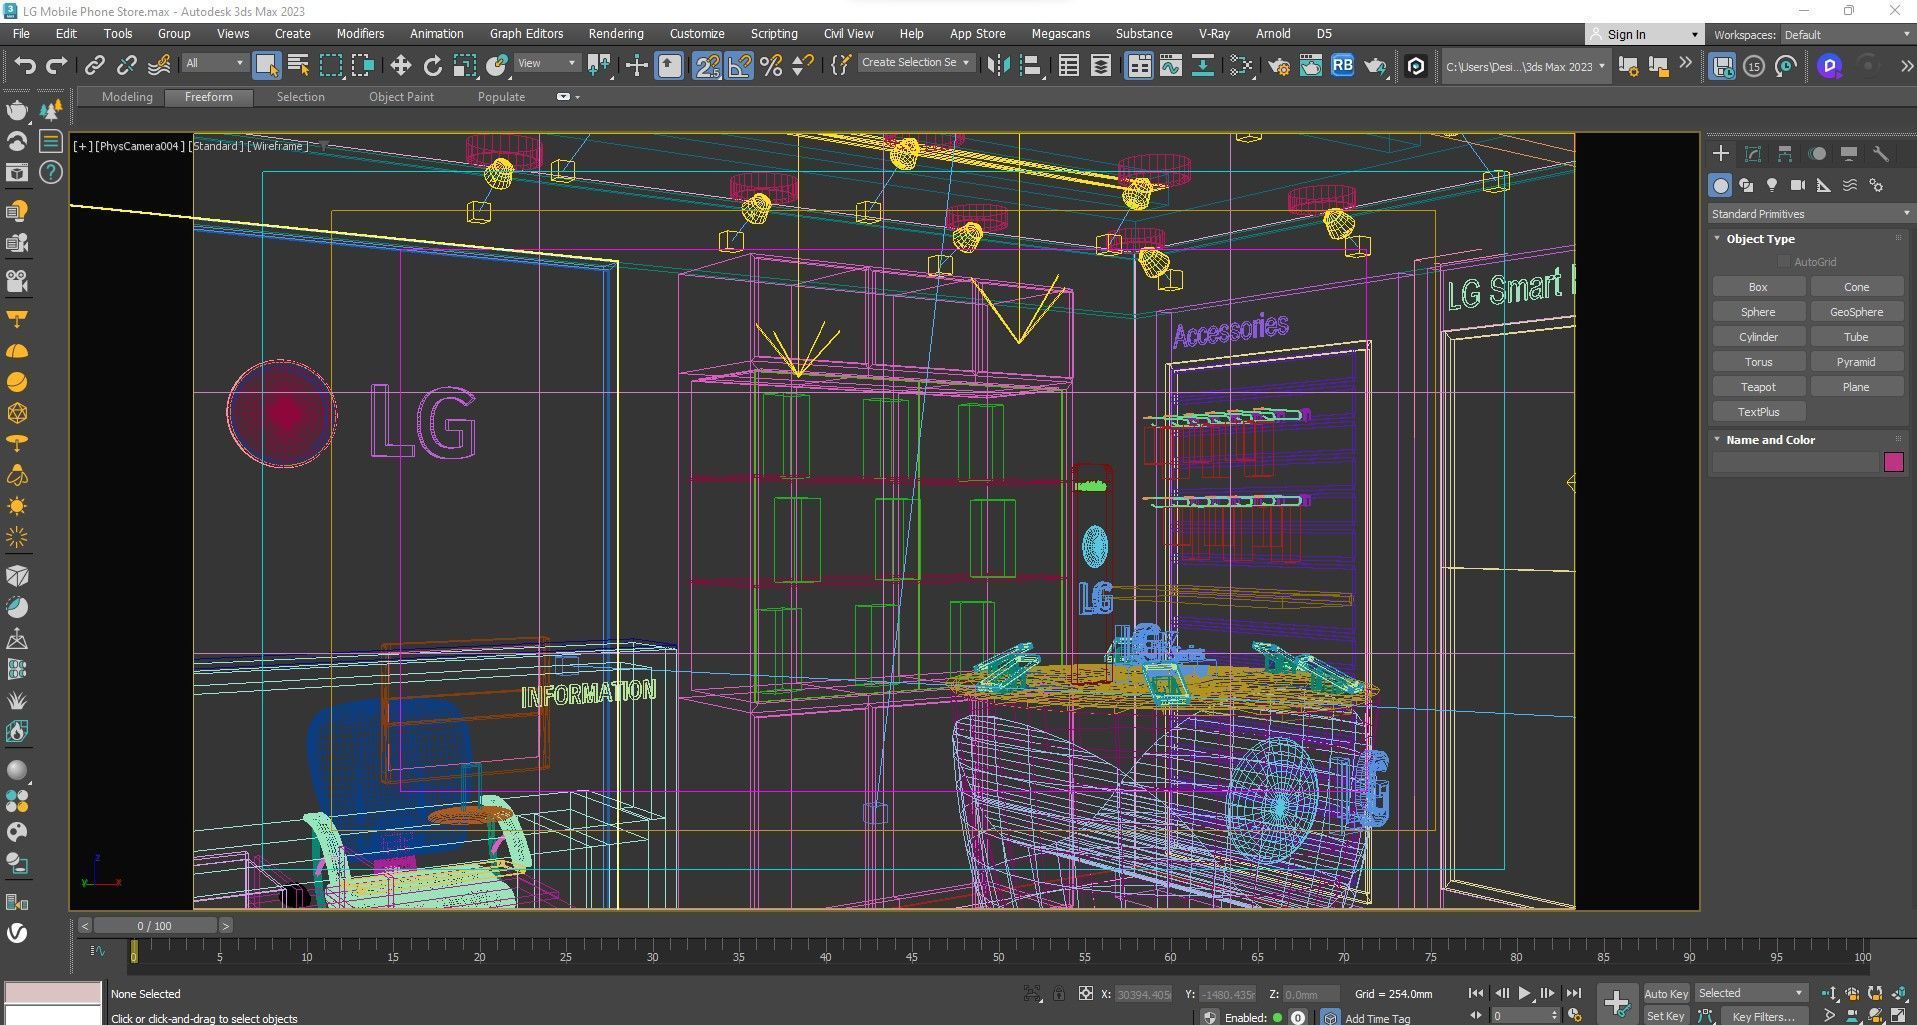
Task: Open Select by Name list
Action: (298, 66)
